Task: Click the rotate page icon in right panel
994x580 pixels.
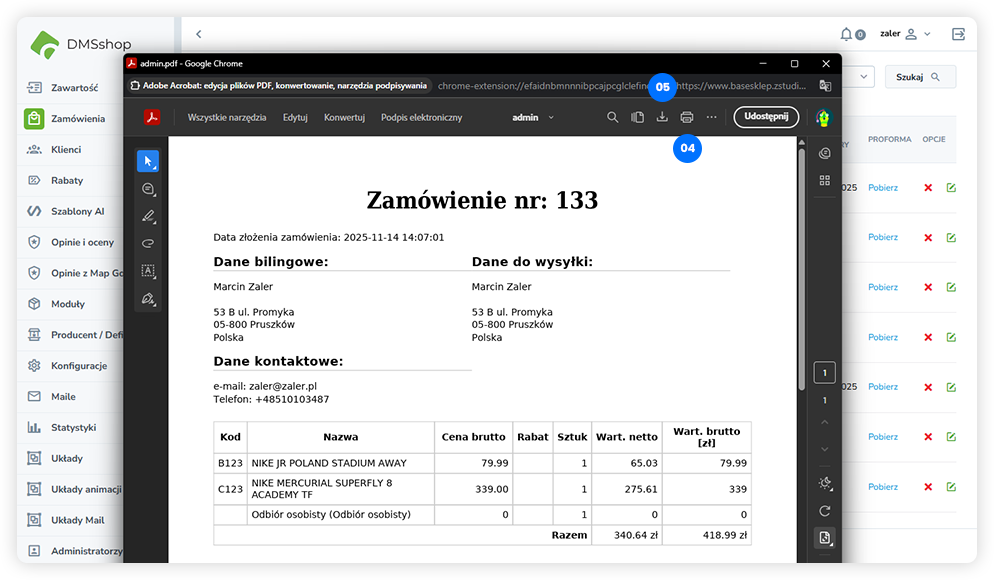Action: [825, 510]
